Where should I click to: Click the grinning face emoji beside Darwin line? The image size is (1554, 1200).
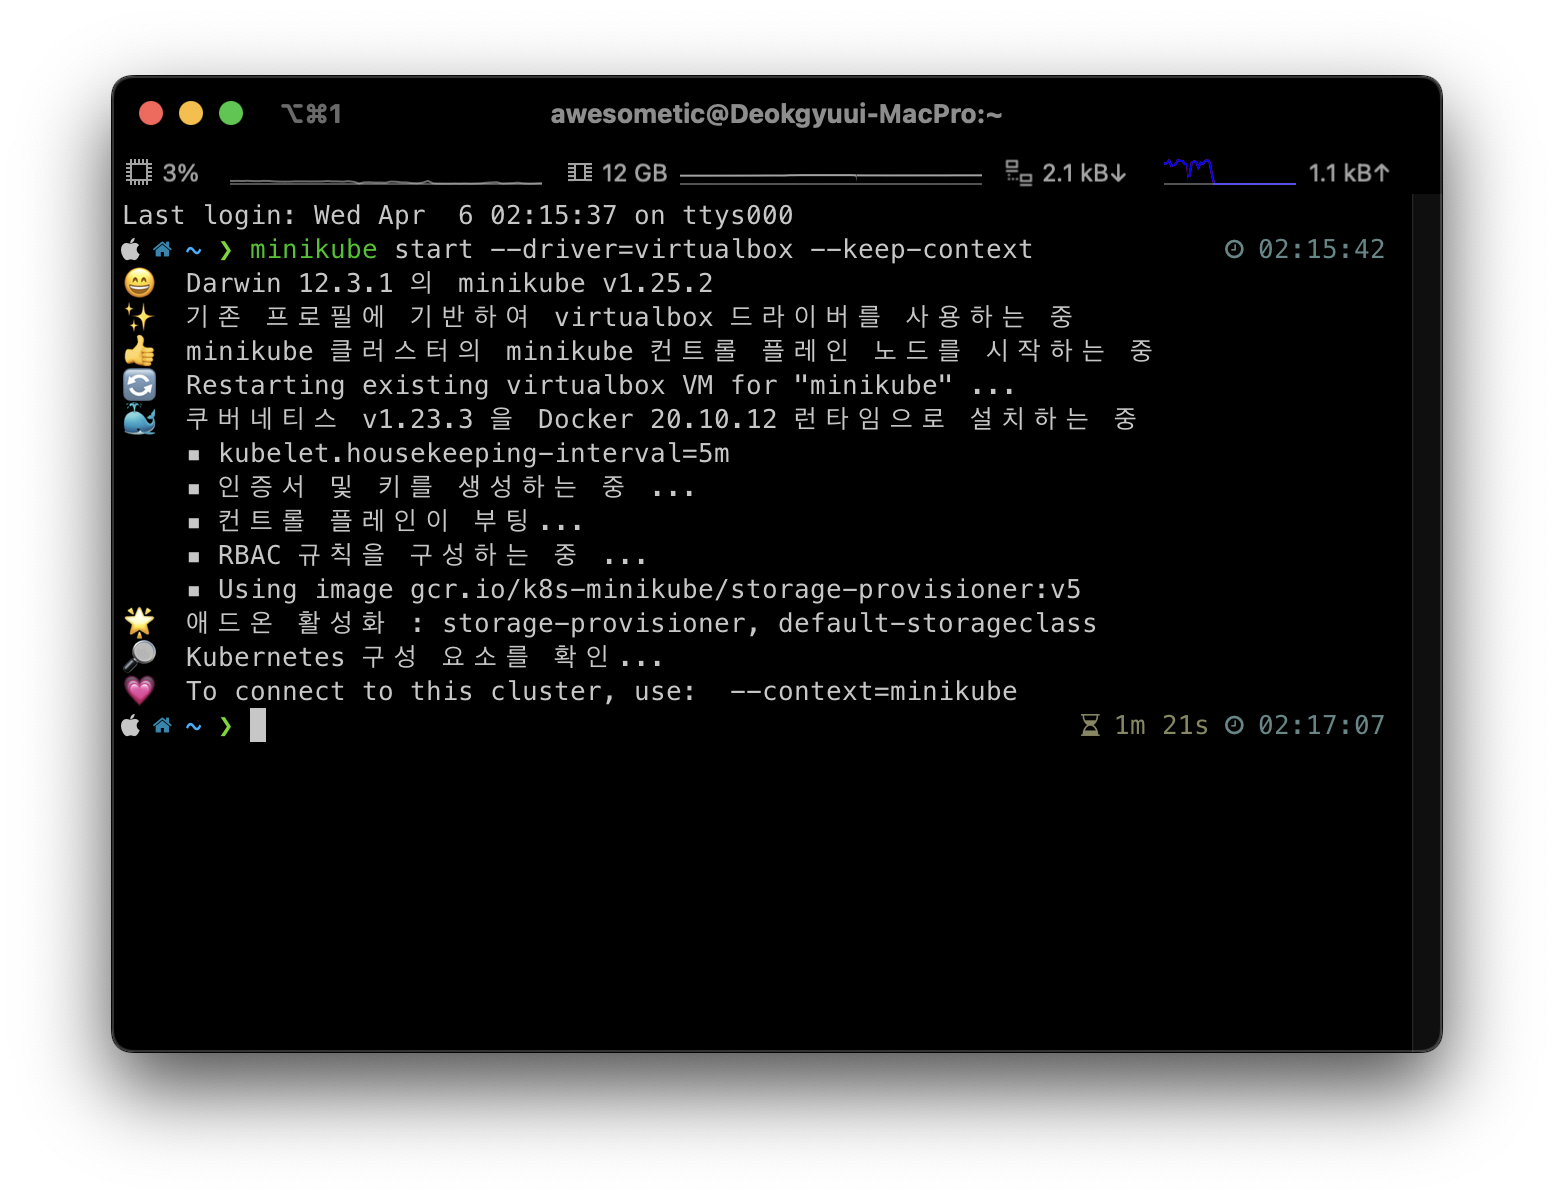(140, 283)
